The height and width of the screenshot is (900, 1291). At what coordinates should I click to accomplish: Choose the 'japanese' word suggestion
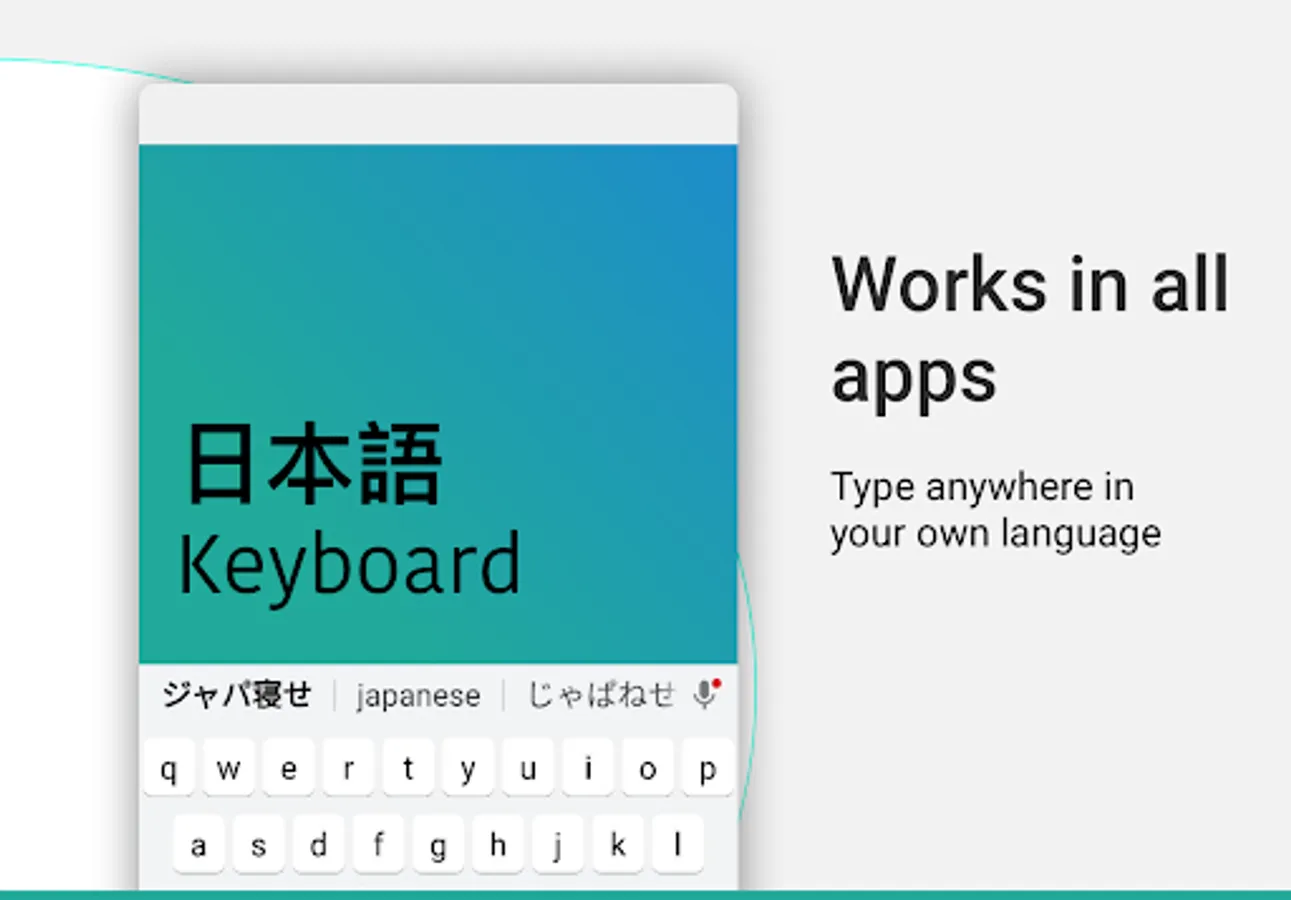pos(418,696)
